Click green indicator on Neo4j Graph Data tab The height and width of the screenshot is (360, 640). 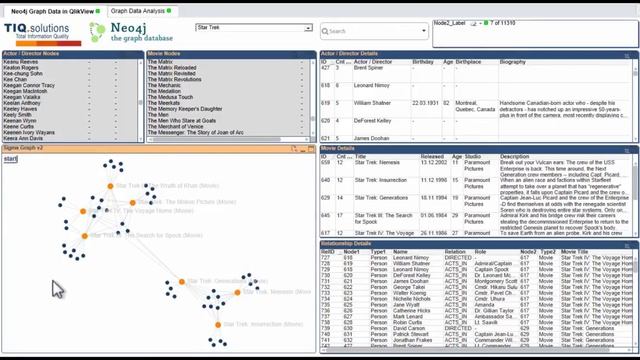(98, 11)
